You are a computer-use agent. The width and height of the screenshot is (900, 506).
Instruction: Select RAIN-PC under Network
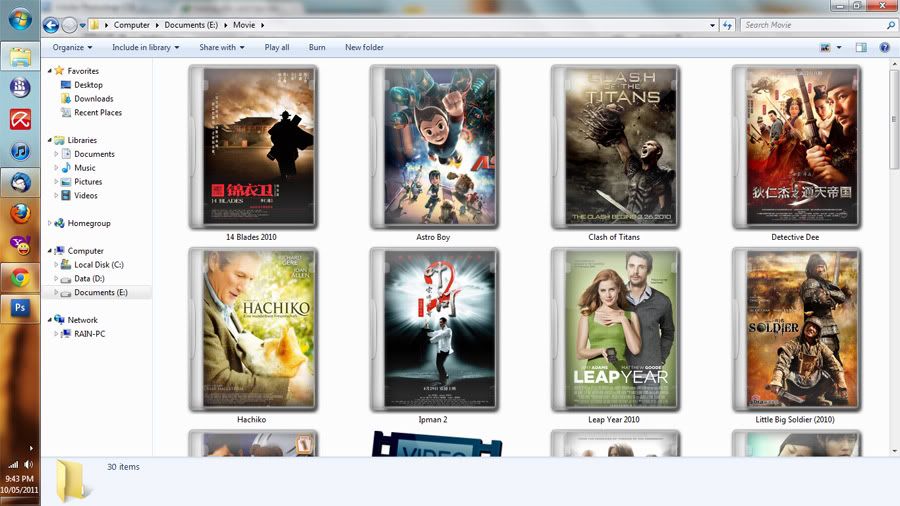pos(90,334)
